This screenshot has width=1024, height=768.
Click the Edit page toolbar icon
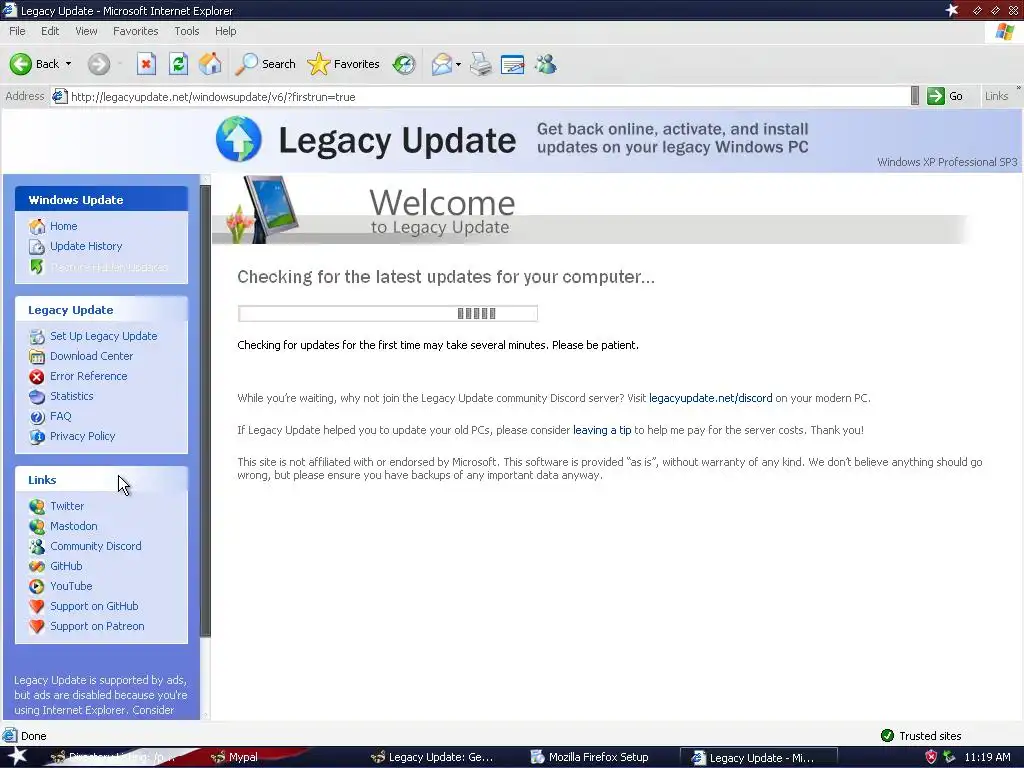[x=513, y=64]
